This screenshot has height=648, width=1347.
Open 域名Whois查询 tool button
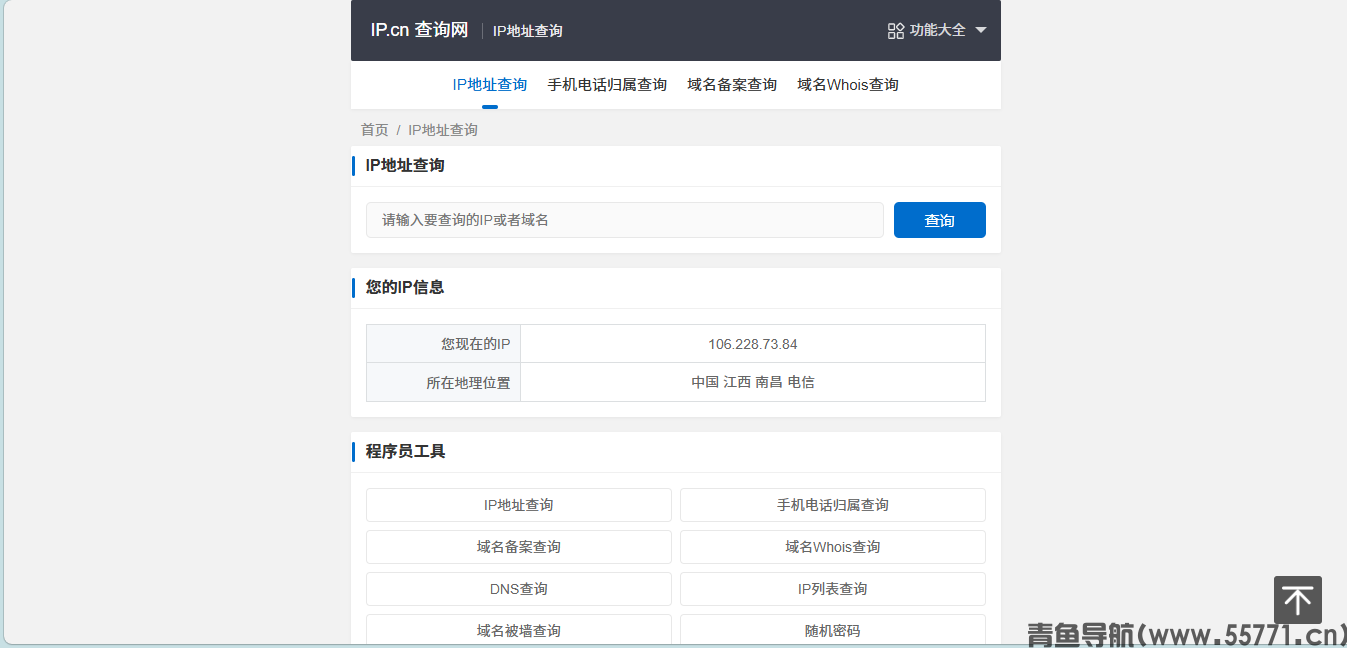(x=833, y=547)
